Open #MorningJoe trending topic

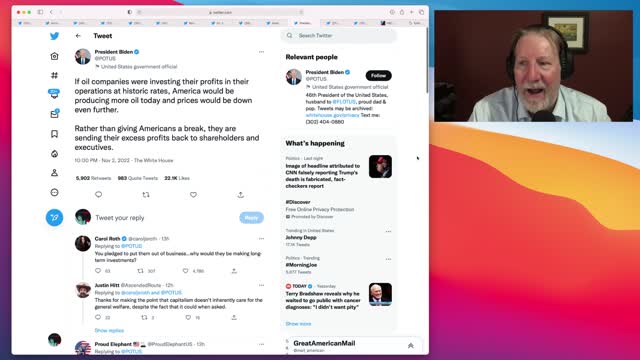tap(301, 265)
